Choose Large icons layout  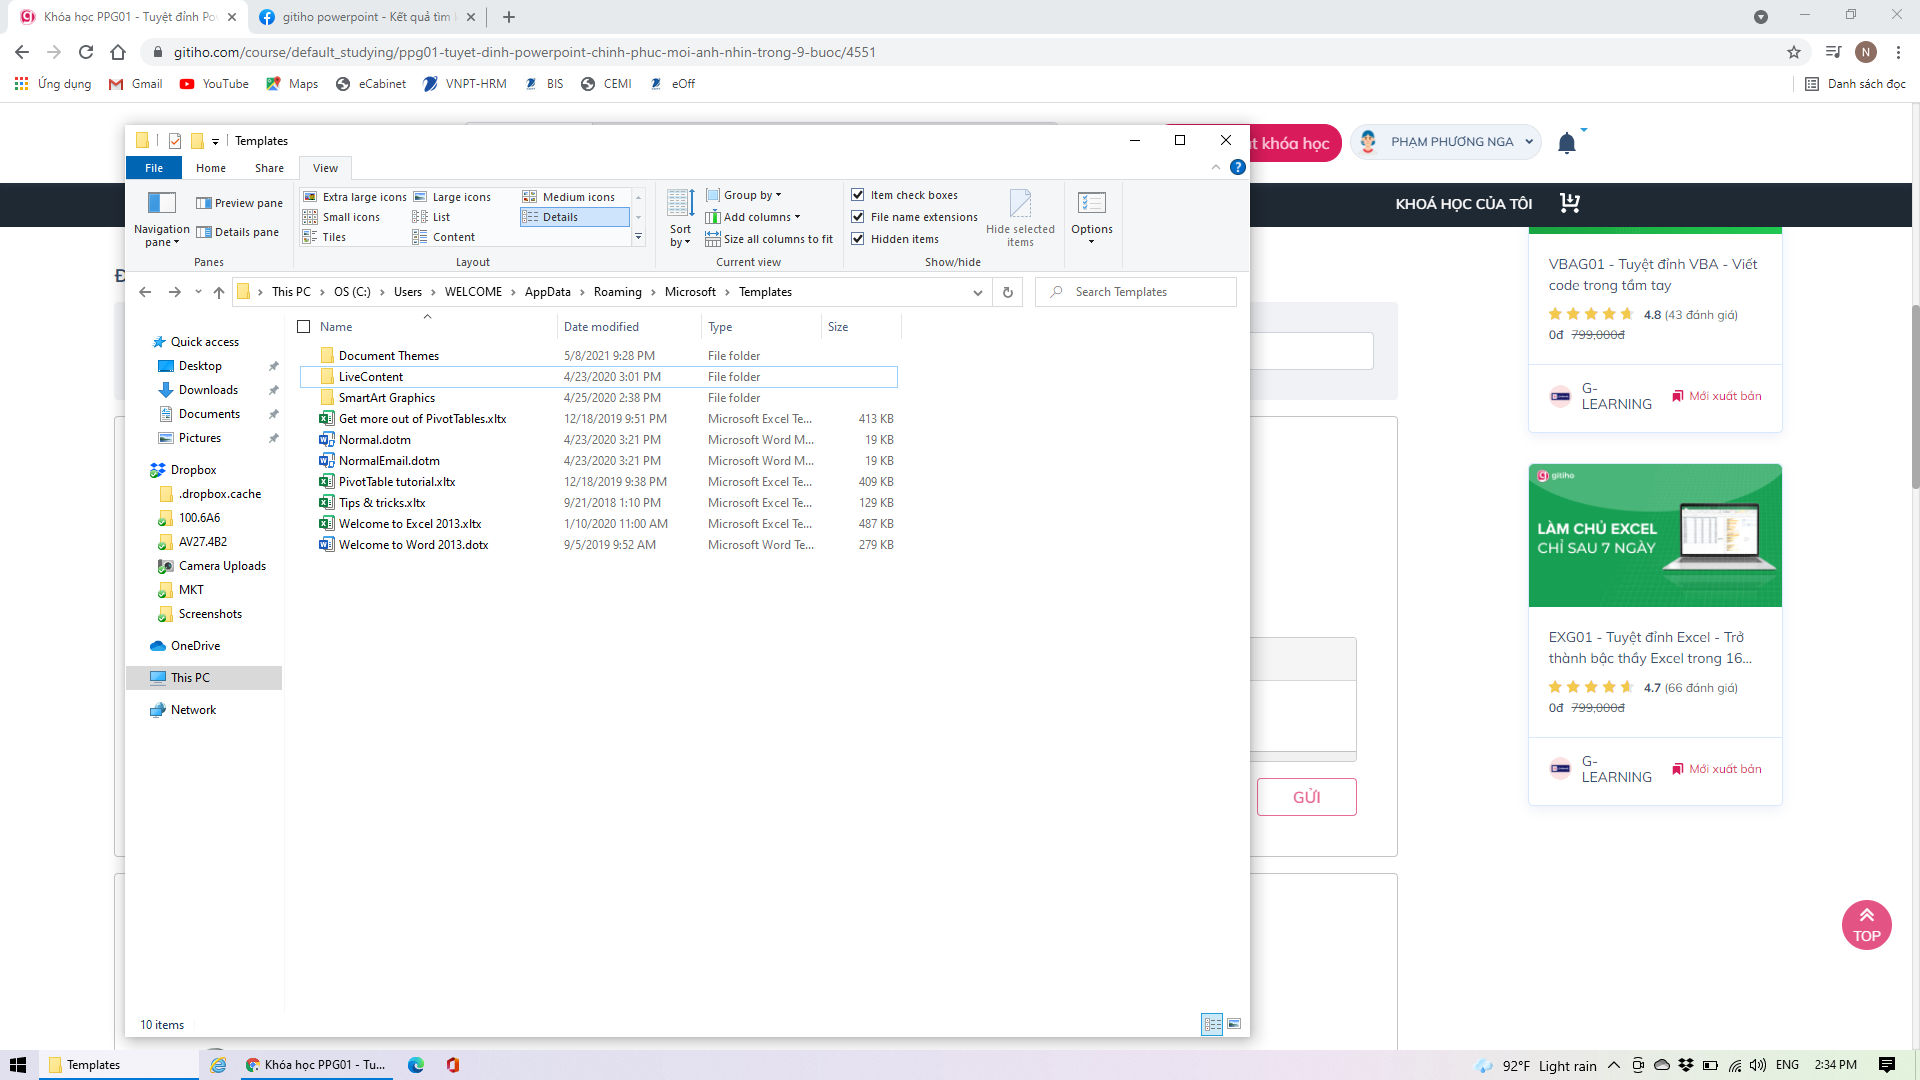[452, 197]
